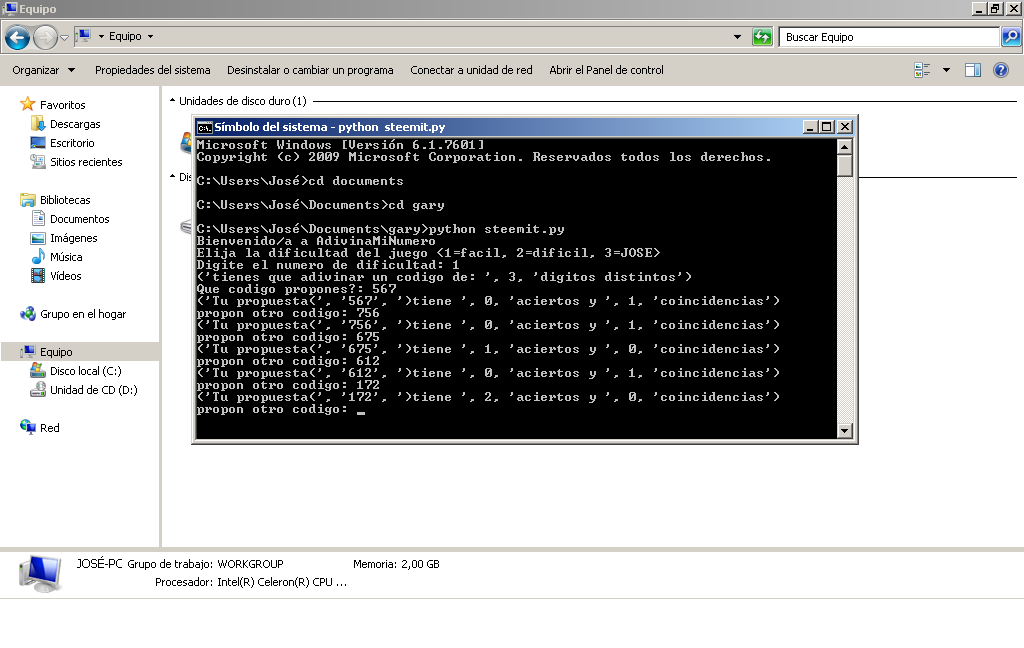Select Conectar a unidad de red
1024x648 pixels.
pos(472,70)
